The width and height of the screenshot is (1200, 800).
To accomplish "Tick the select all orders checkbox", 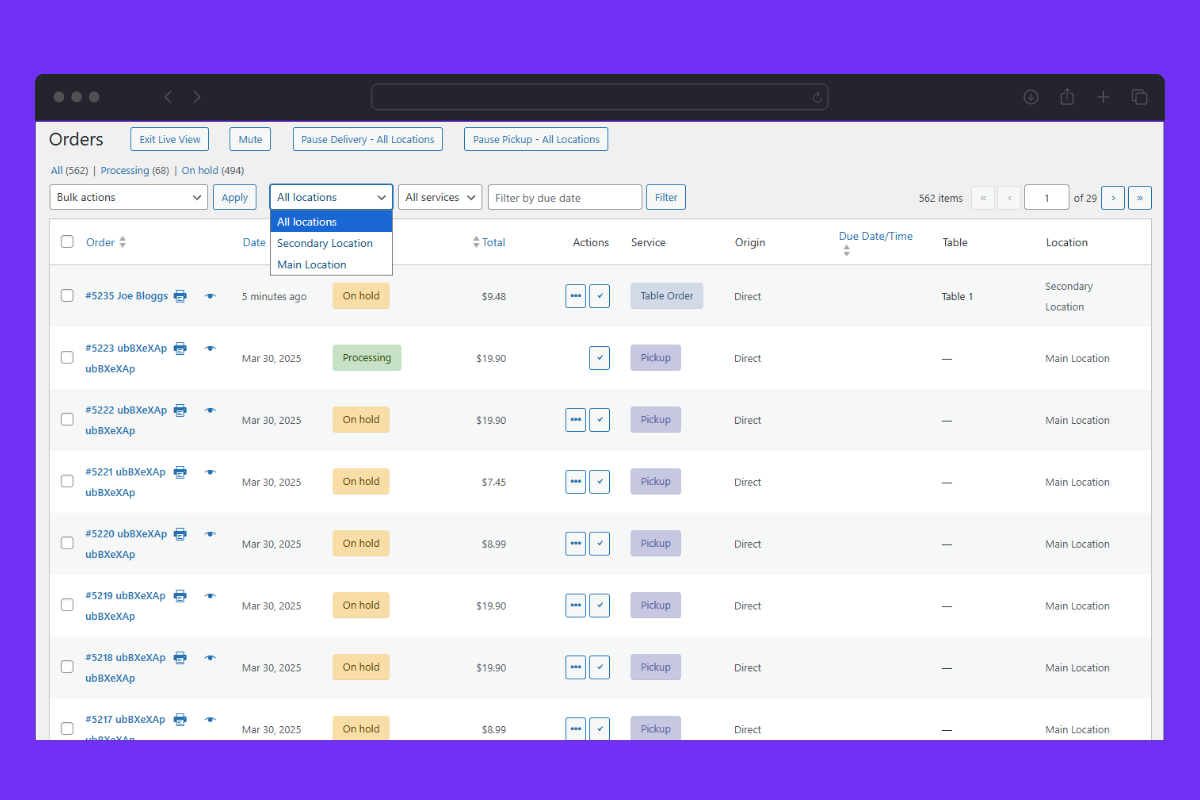I will (67, 242).
